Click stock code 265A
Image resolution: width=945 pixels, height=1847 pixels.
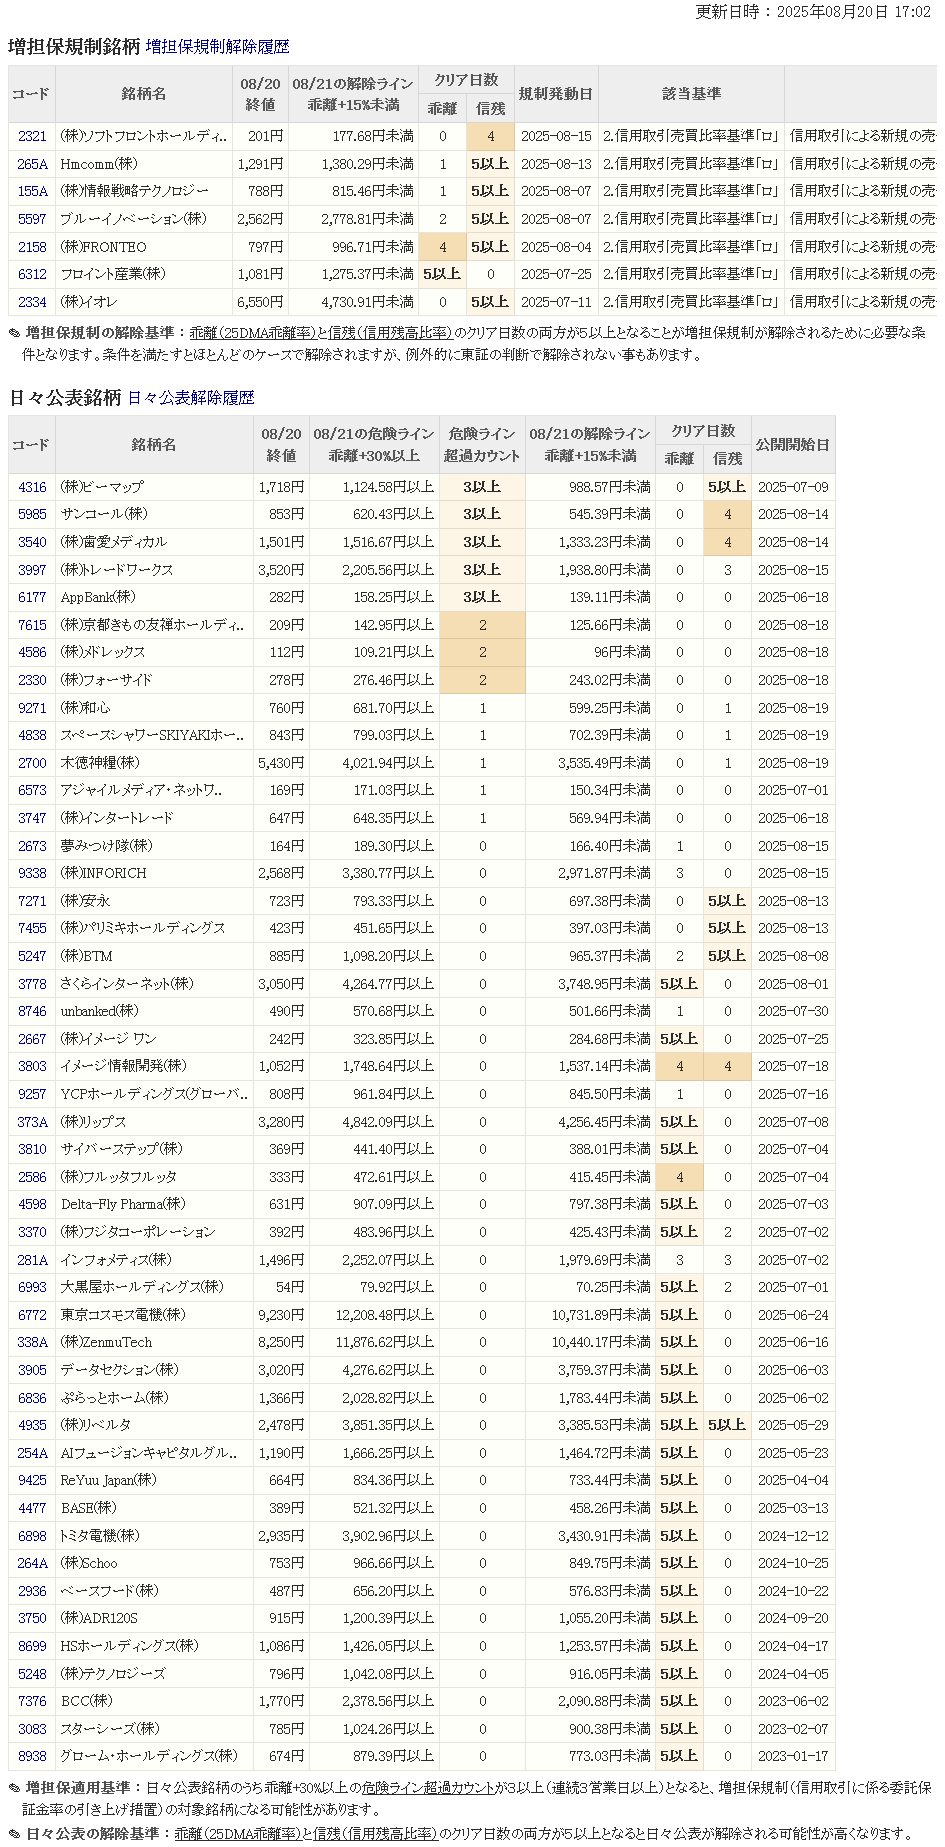pyautogui.click(x=32, y=164)
